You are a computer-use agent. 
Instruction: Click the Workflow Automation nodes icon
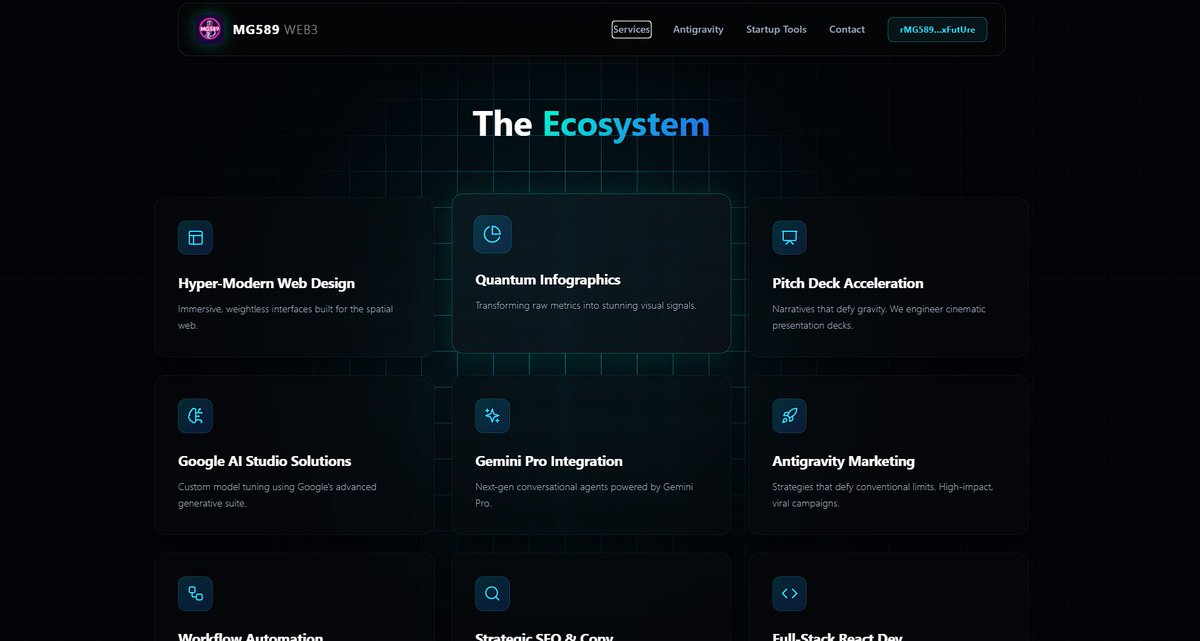(x=195, y=594)
